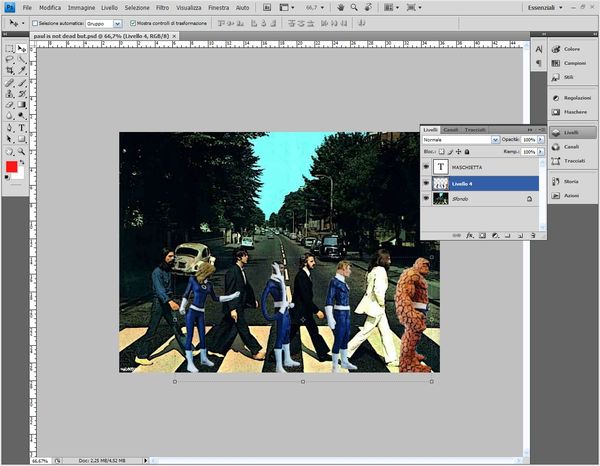
Task: Reset default foreground and background colors
Action: 7,177
